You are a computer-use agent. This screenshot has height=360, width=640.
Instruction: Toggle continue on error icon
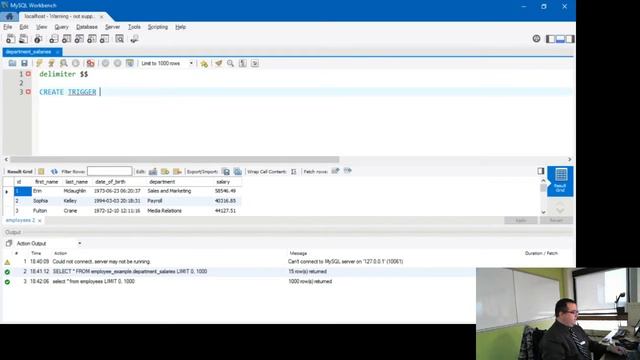(x=91, y=63)
